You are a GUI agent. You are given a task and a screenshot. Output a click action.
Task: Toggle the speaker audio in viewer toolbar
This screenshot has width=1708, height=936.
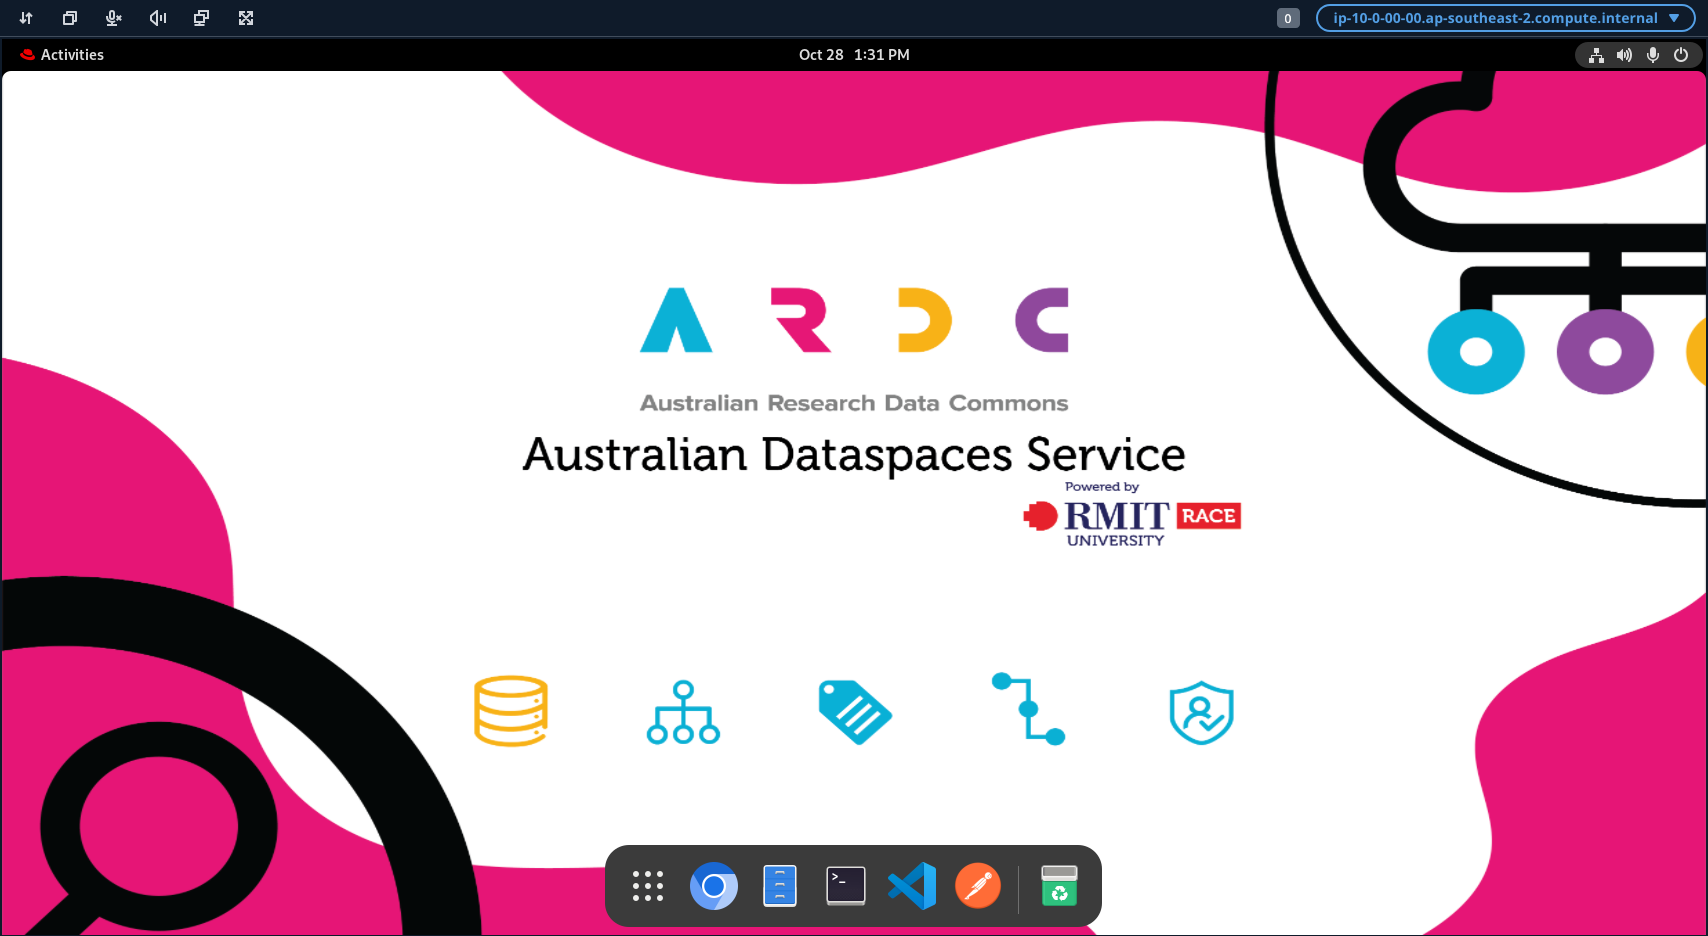tap(158, 18)
